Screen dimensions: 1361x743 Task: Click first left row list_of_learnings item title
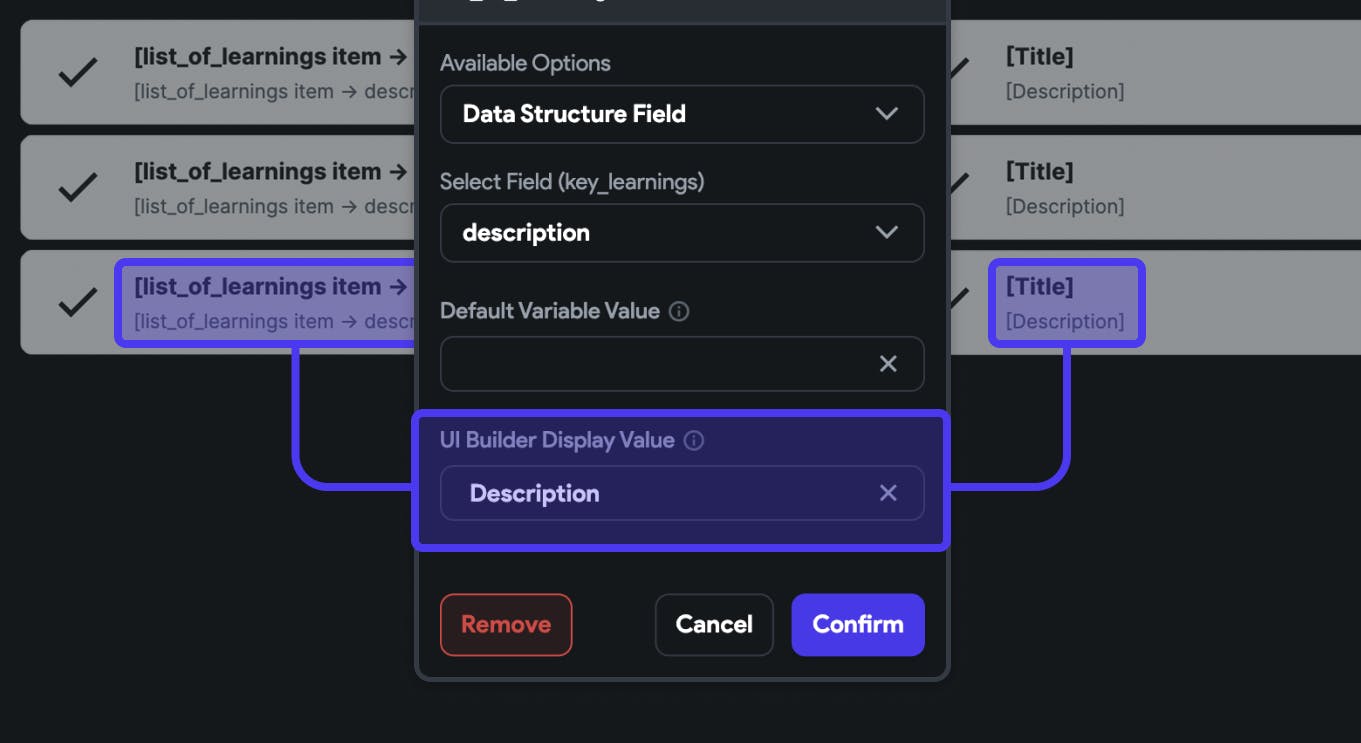[x=270, y=57]
